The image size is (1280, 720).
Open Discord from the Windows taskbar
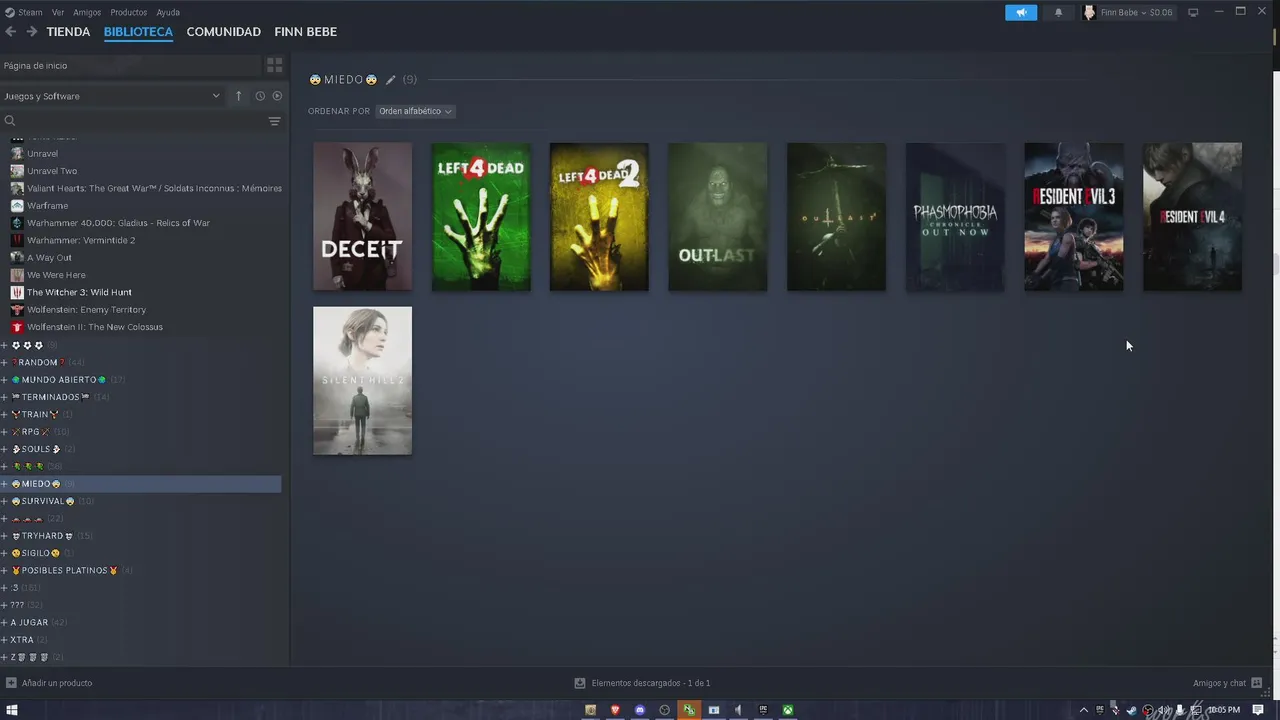pyautogui.click(x=640, y=710)
